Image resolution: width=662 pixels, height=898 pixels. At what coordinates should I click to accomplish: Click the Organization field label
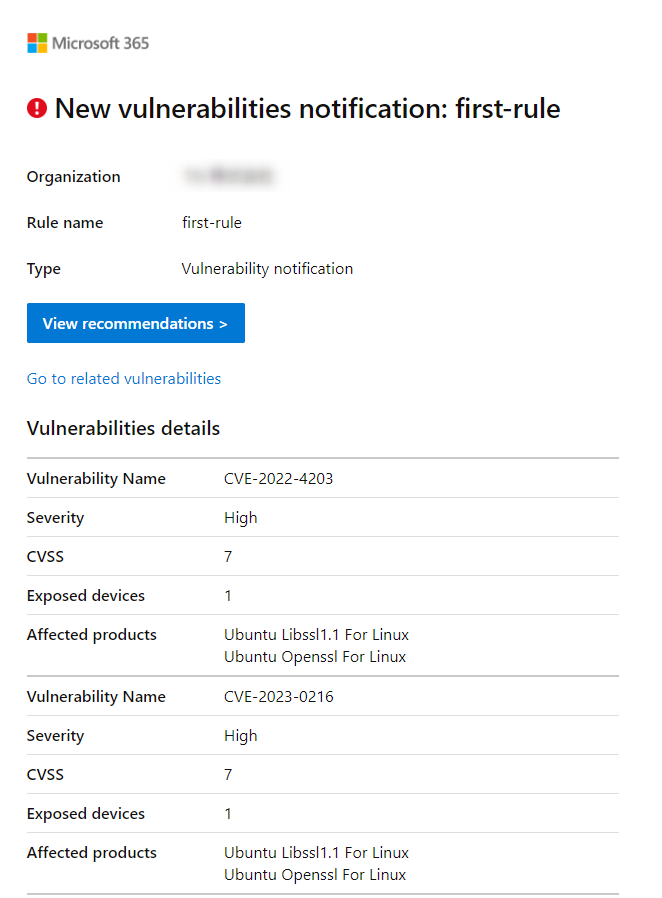tap(73, 176)
